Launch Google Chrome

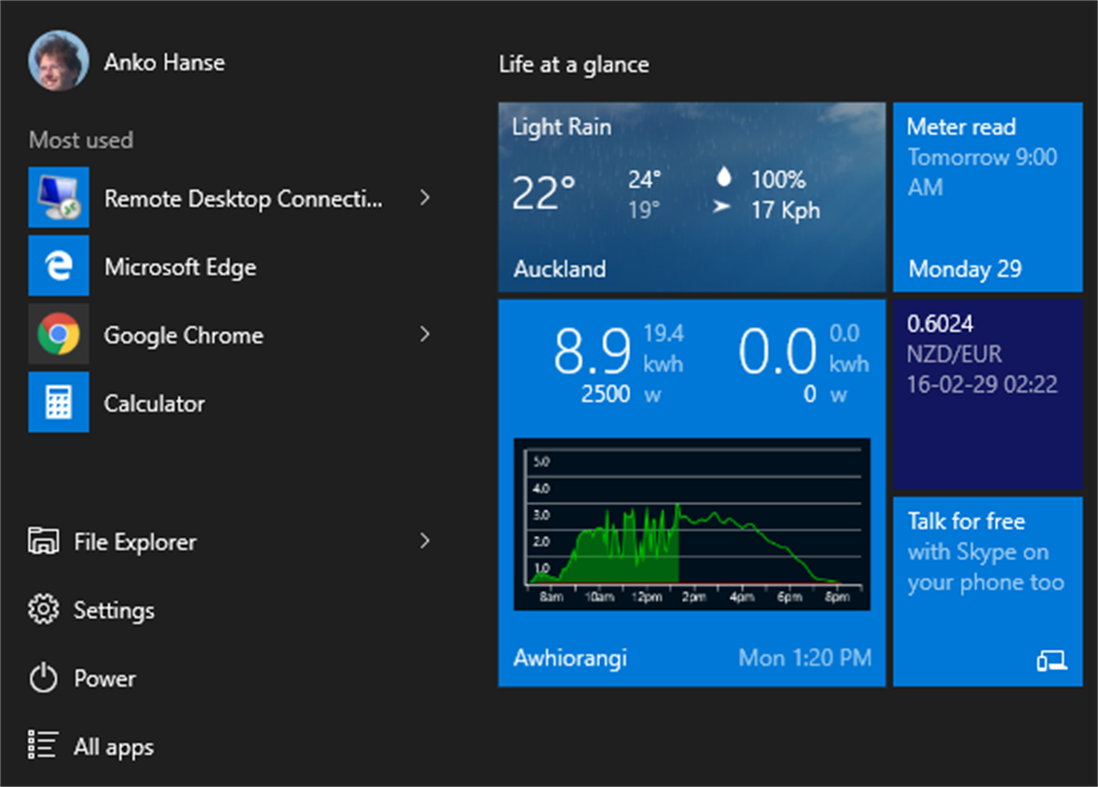(183, 335)
